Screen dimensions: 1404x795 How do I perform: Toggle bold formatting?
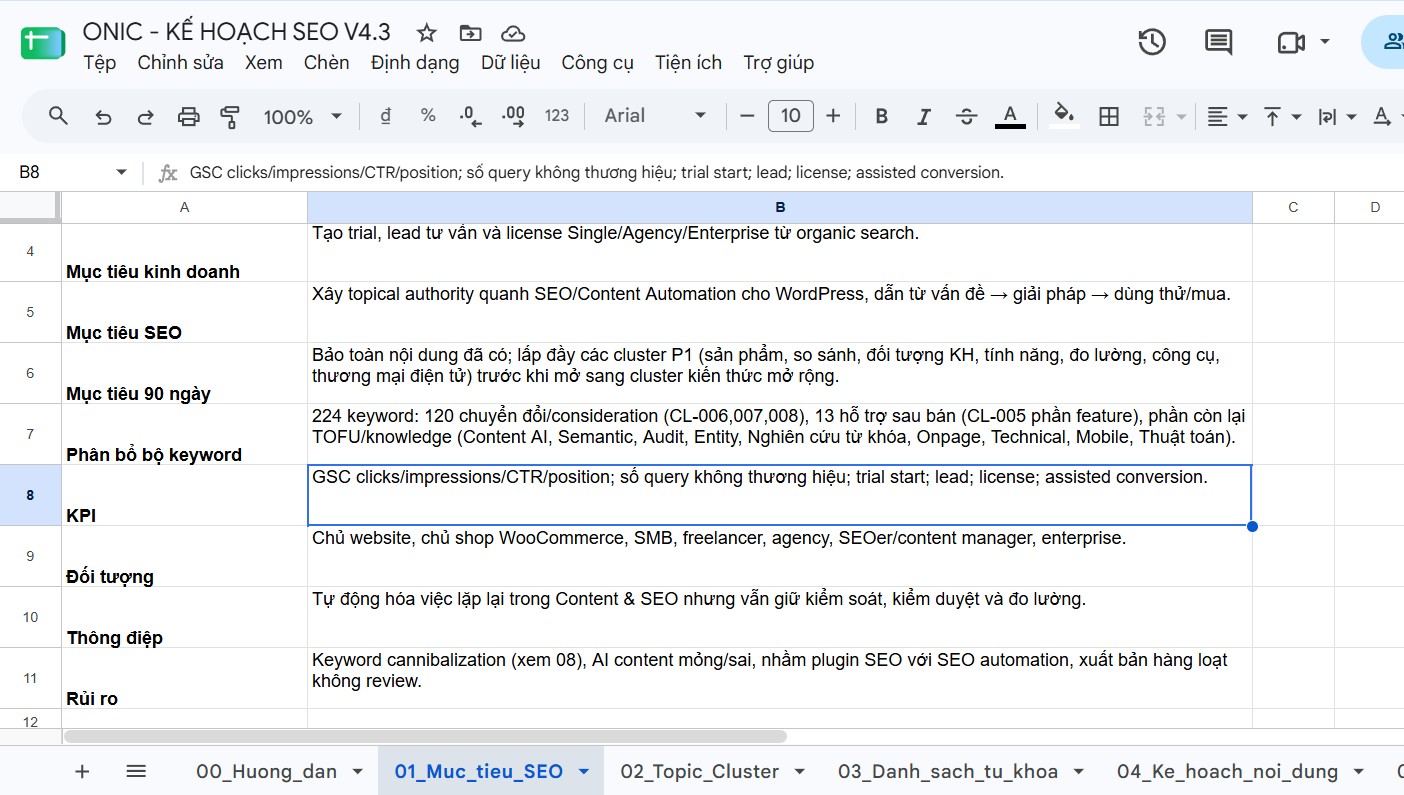pyautogui.click(x=881, y=116)
